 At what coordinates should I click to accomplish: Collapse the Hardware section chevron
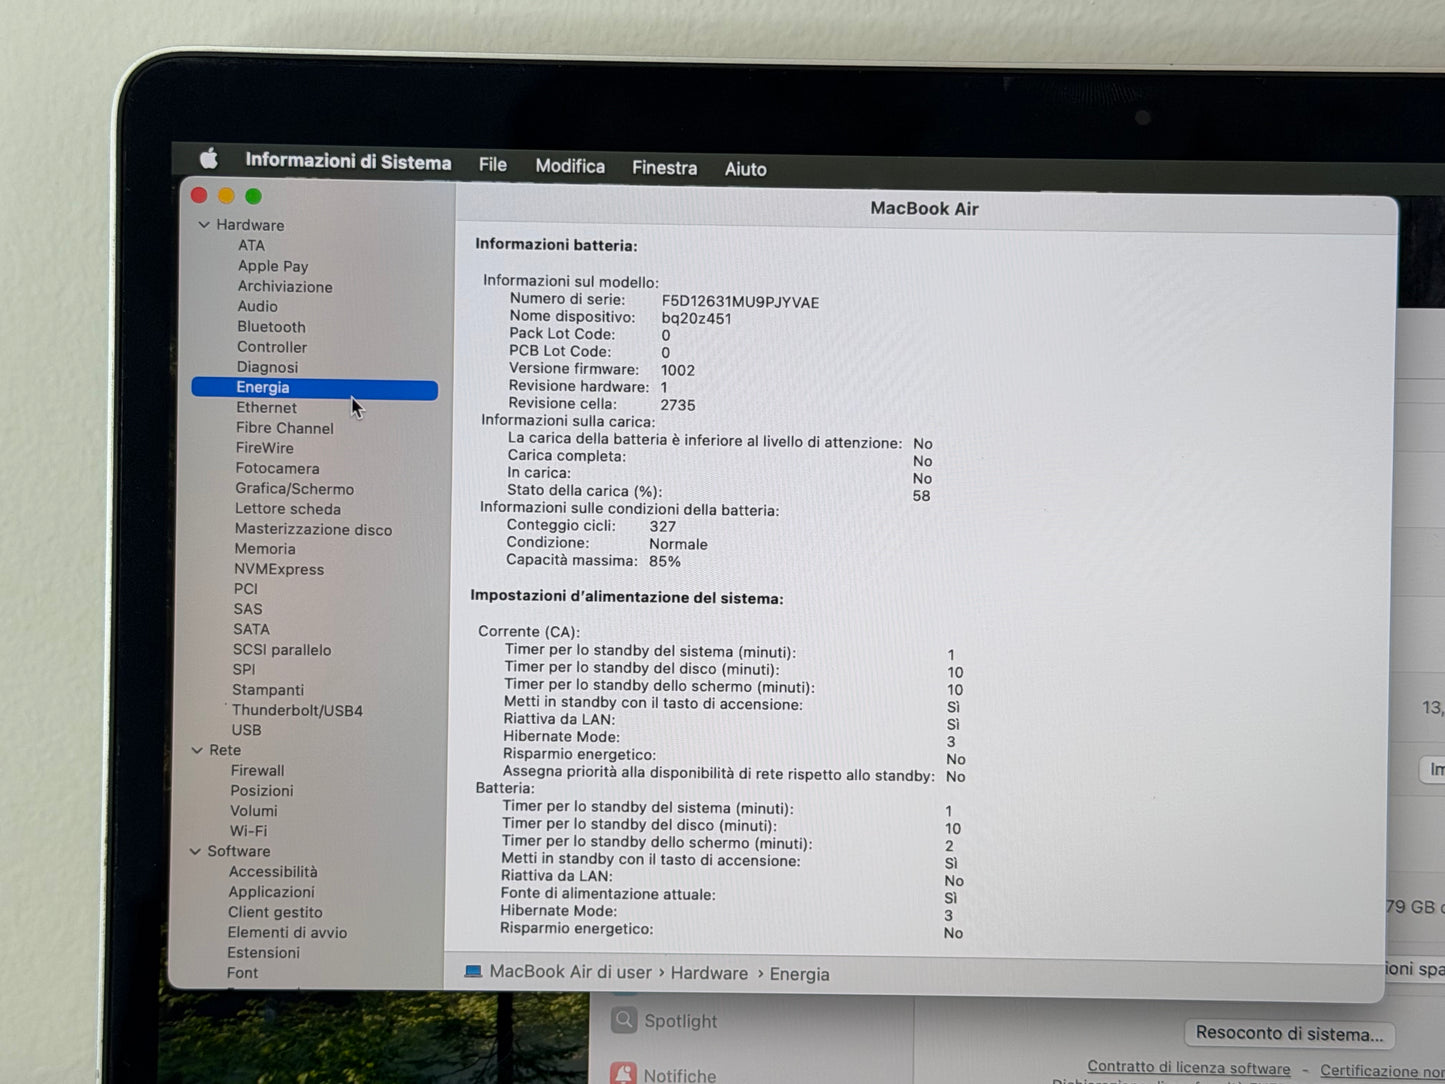point(204,225)
